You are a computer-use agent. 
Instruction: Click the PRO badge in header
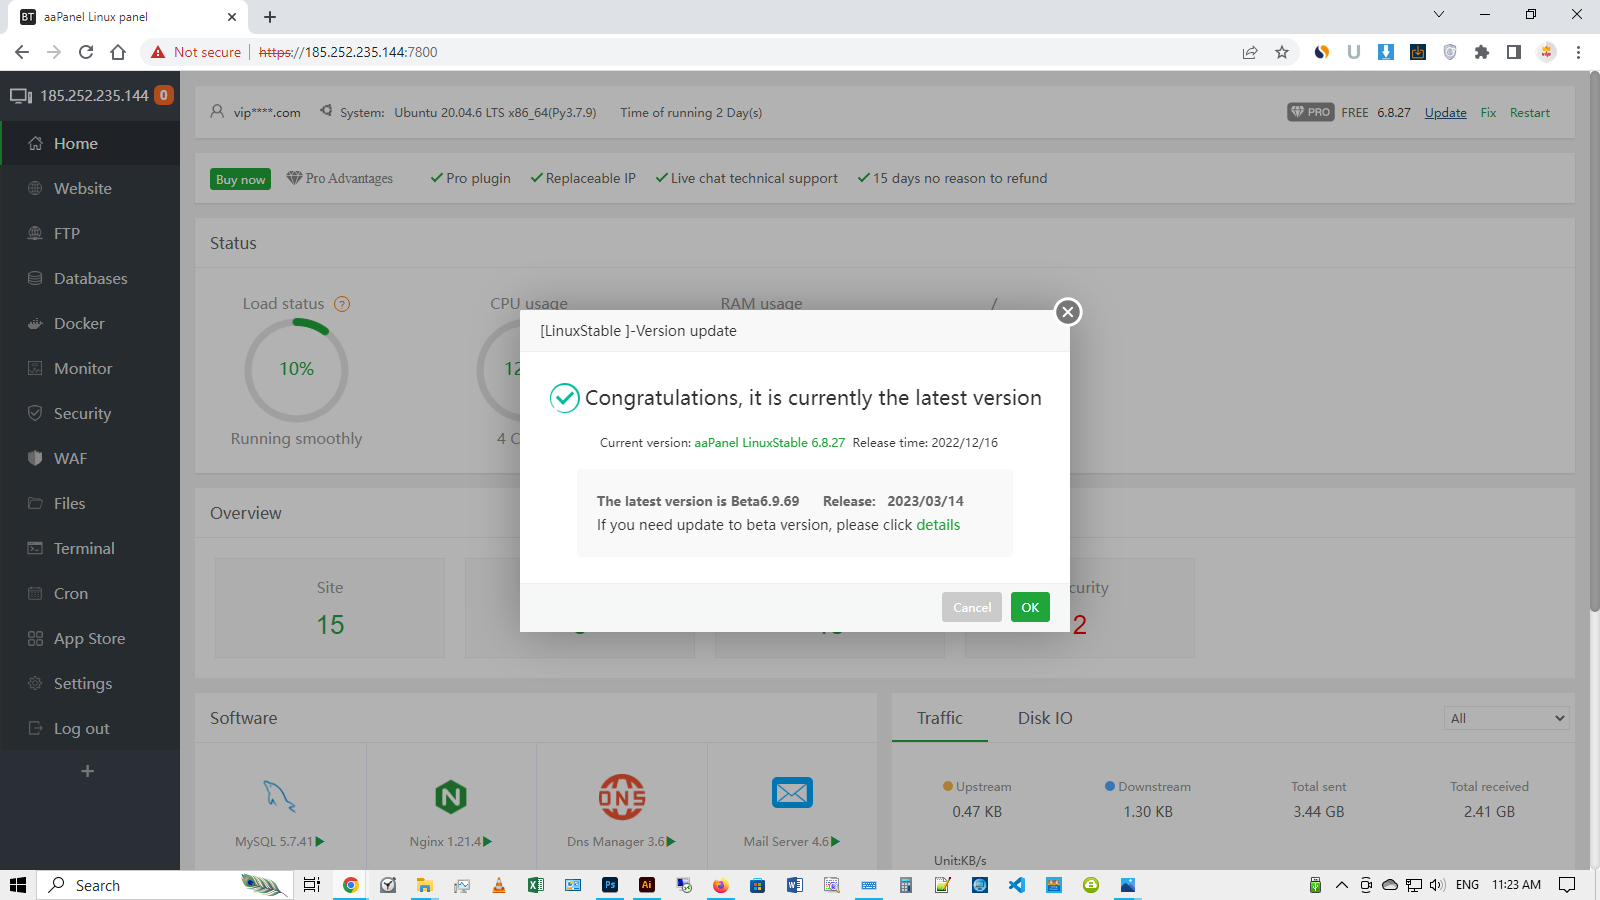pyautogui.click(x=1310, y=112)
